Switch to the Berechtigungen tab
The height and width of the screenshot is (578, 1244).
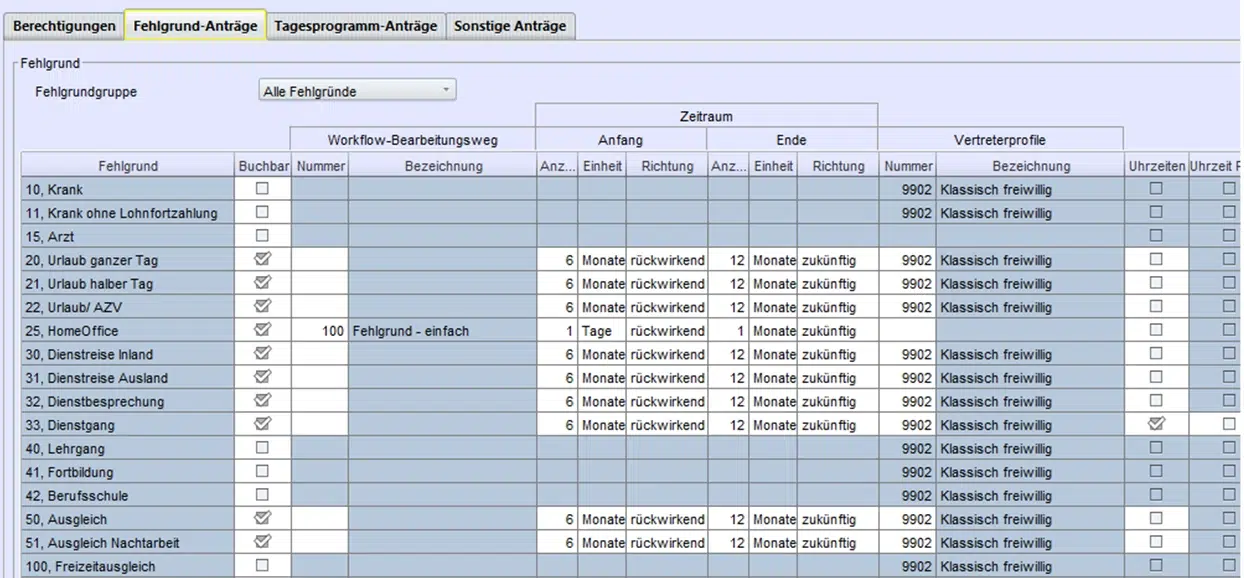pyautogui.click(x=64, y=26)
